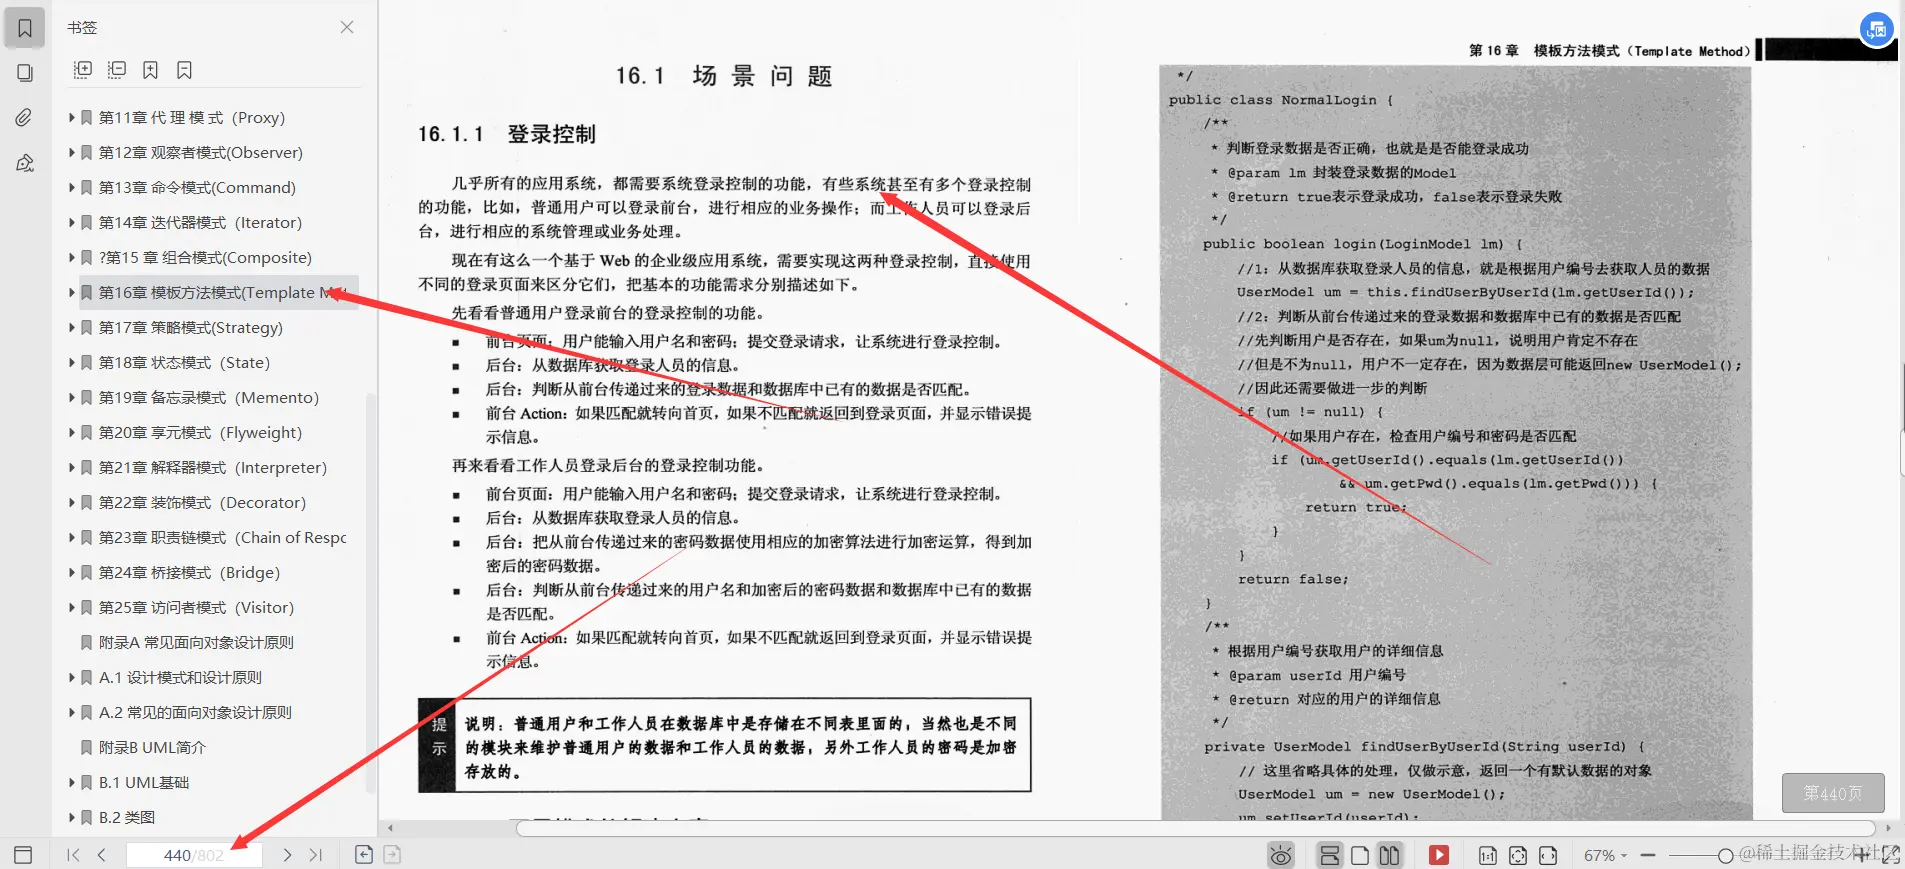Click the left arrow of horizontal scrollbar
Viewport: 1905px width, 869px height.
click(x=390, y=828)
